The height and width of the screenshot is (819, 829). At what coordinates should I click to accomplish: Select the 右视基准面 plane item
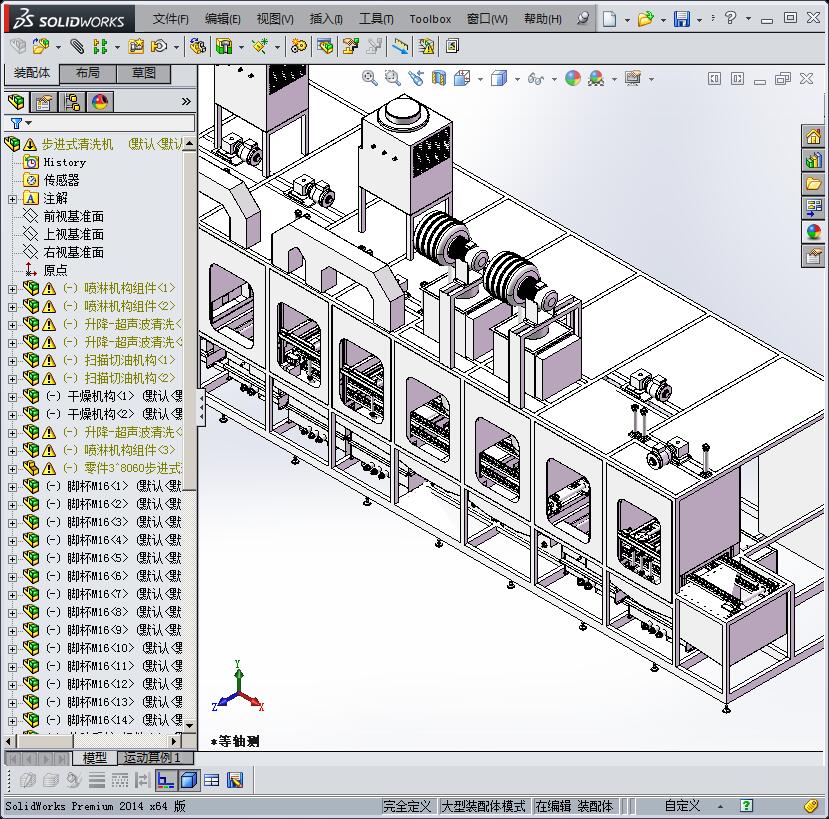(x=73, y=252)
